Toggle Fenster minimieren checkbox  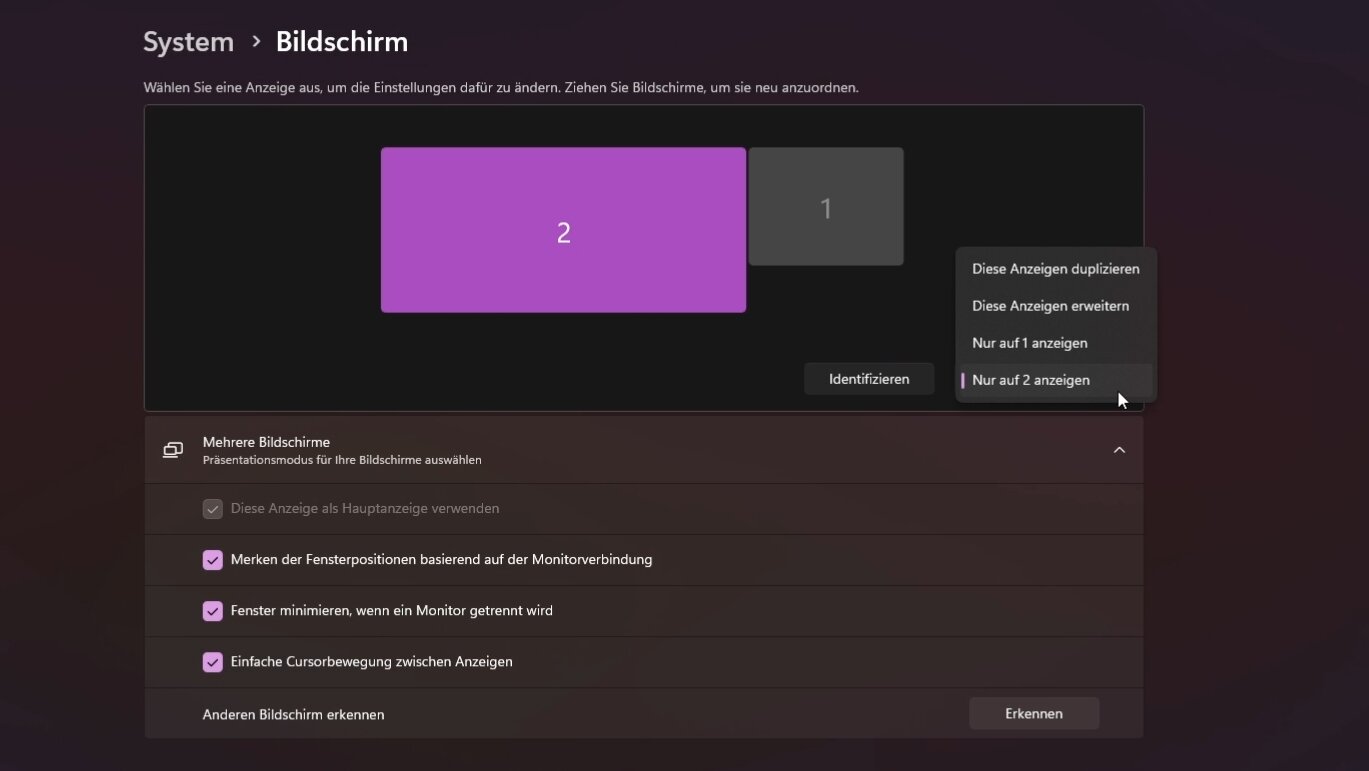pyautogui.click(x=212, y=611)
